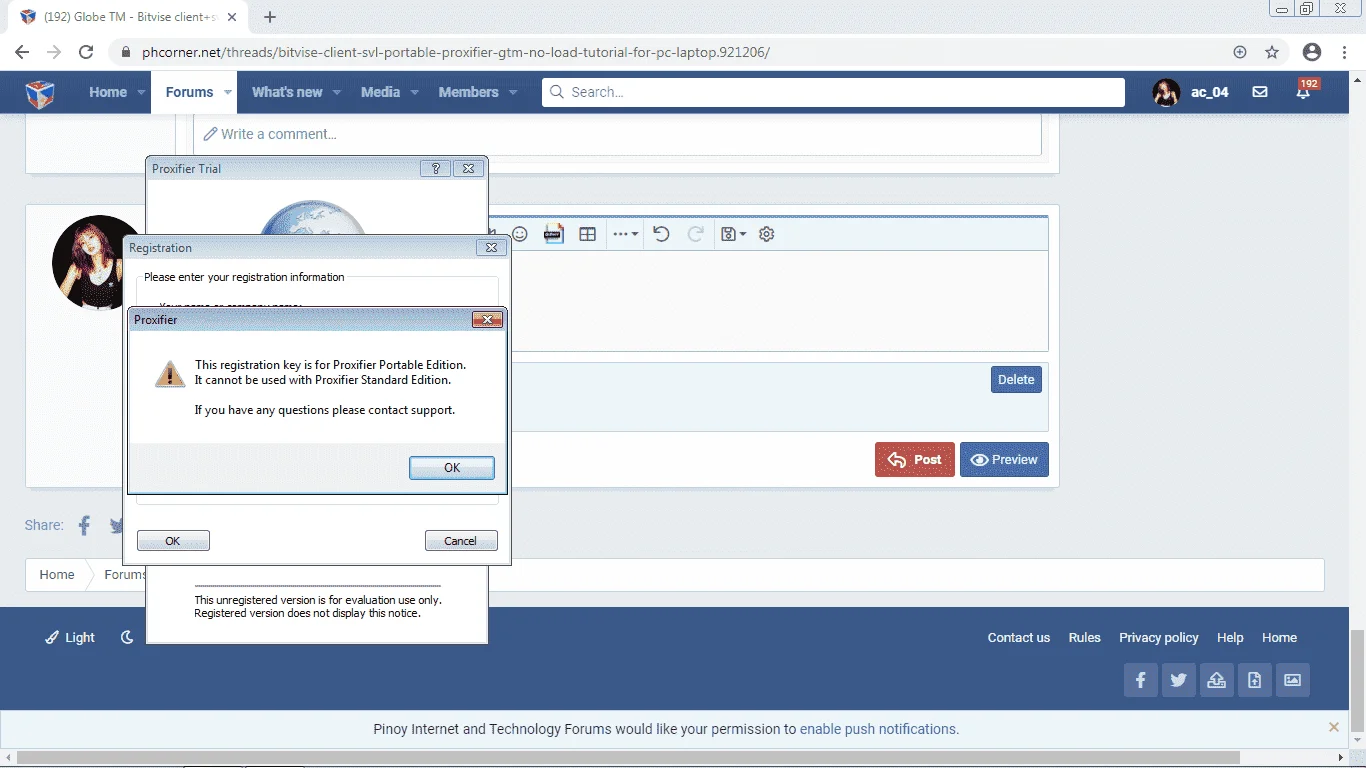This screenshot has height=768, width=1366.
Task: Open the Contact us footer link
Action: click(1018, 638)
